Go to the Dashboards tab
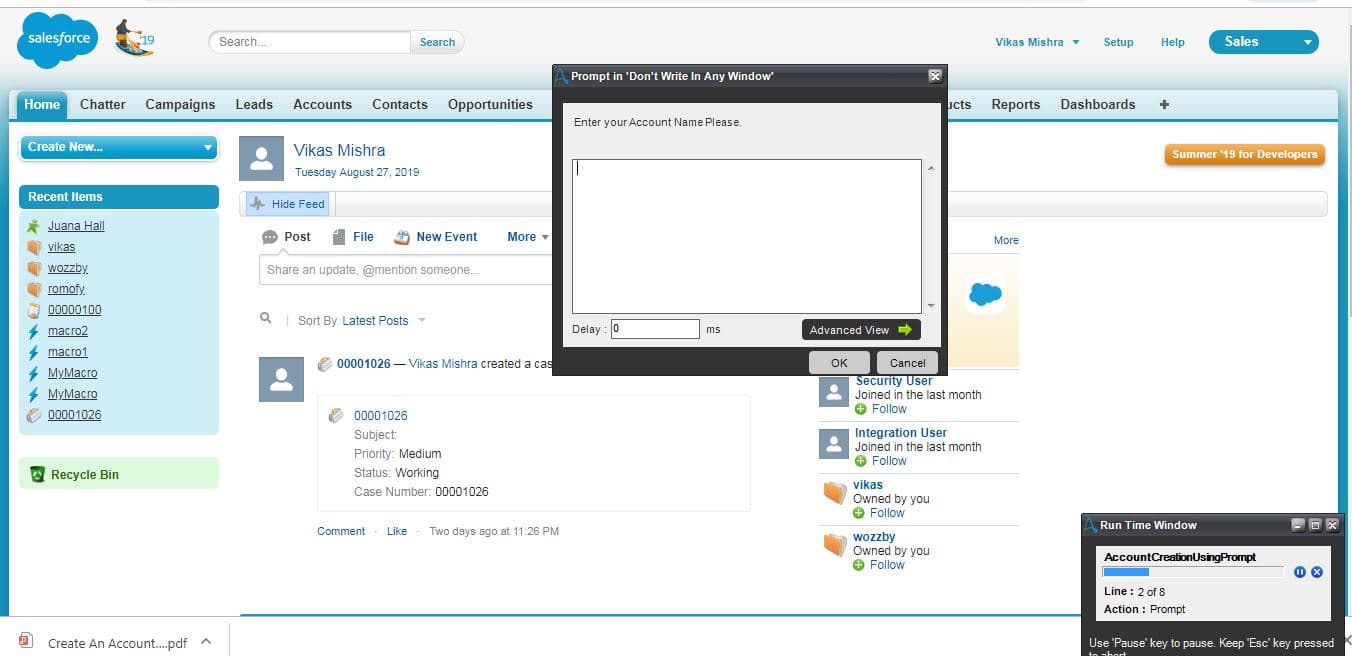This screenshot has width=1352, height=656. pyautogui.click(x=1098, y=104)
